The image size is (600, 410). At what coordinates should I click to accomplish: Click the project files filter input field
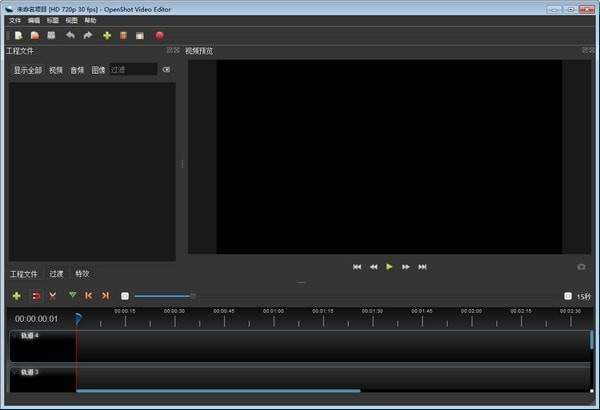tap(132, 70)
